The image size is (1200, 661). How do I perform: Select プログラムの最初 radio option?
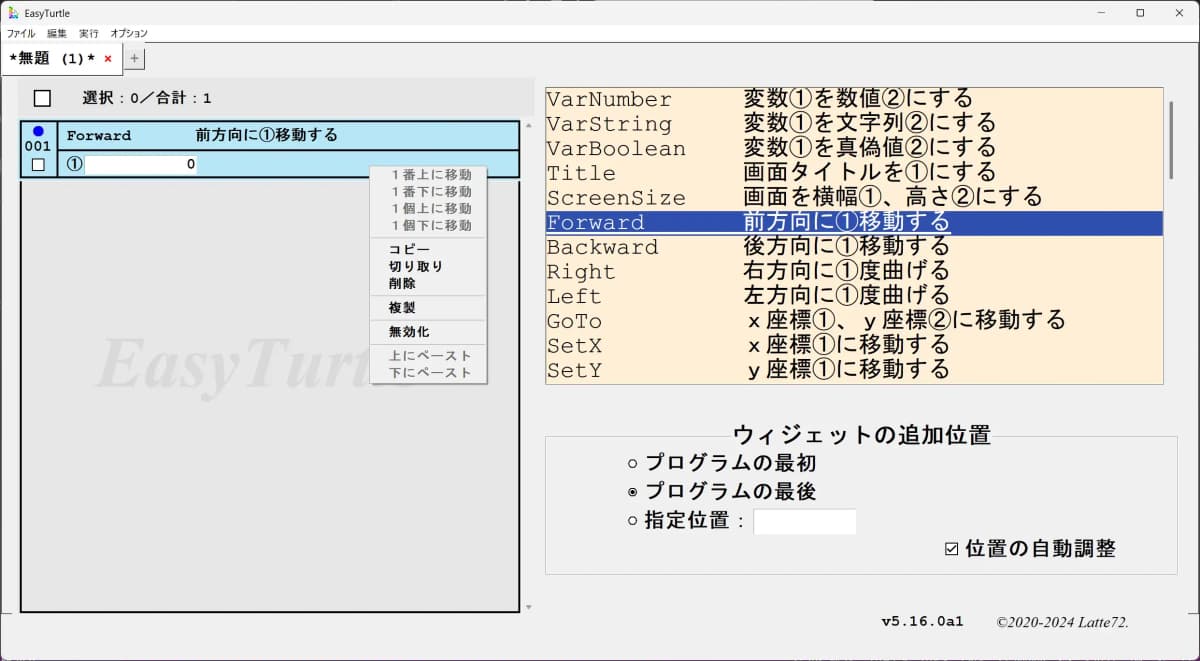632,464
